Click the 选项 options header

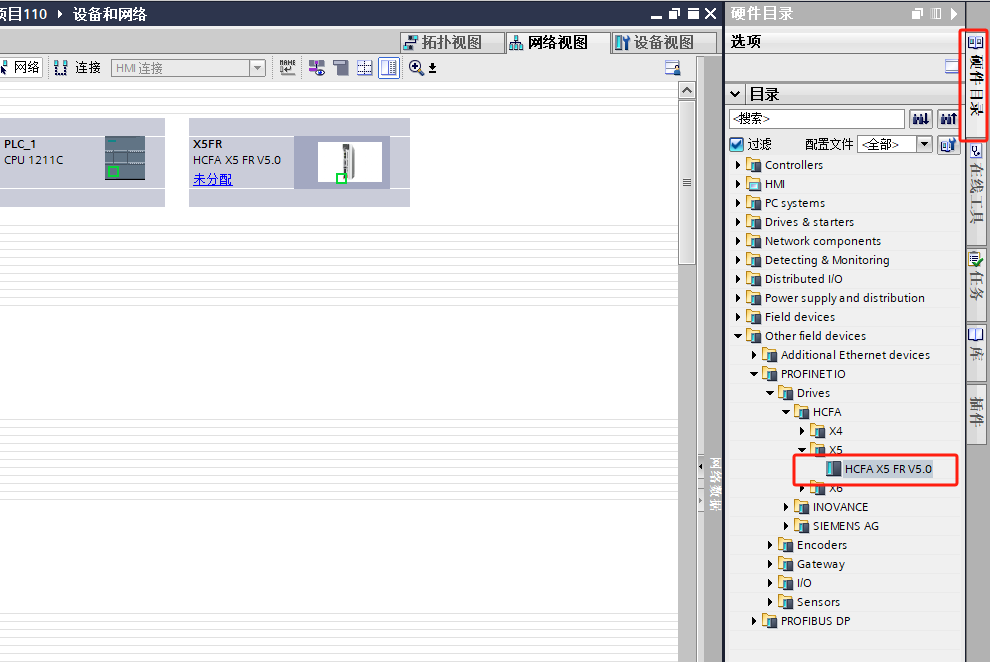point(746,42)
